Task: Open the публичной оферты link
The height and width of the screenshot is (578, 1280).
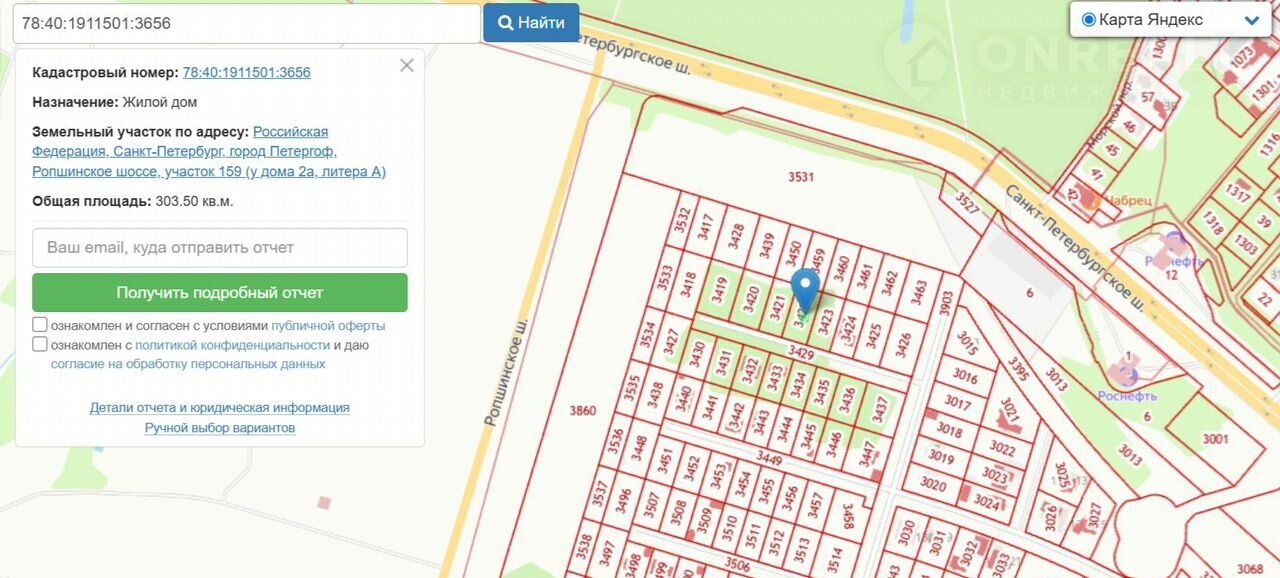Action: point(328,326)
